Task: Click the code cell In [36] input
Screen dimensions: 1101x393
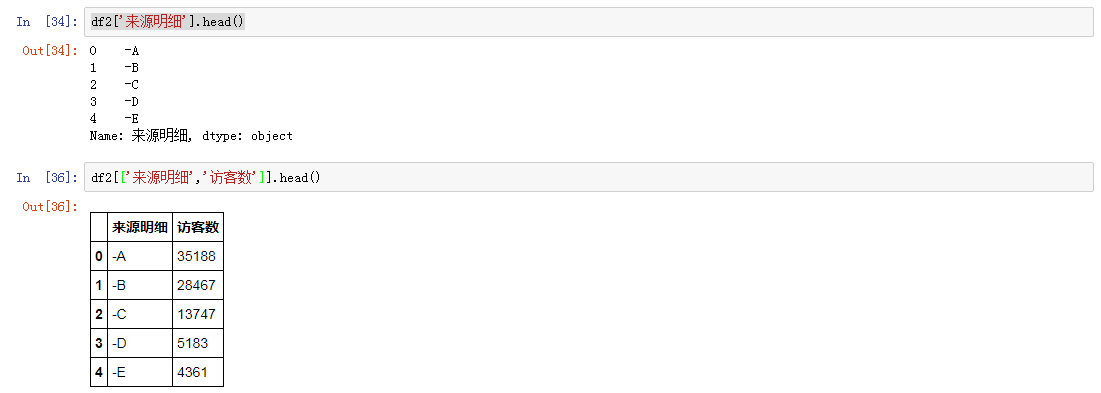Action: (x=588, y=177)
